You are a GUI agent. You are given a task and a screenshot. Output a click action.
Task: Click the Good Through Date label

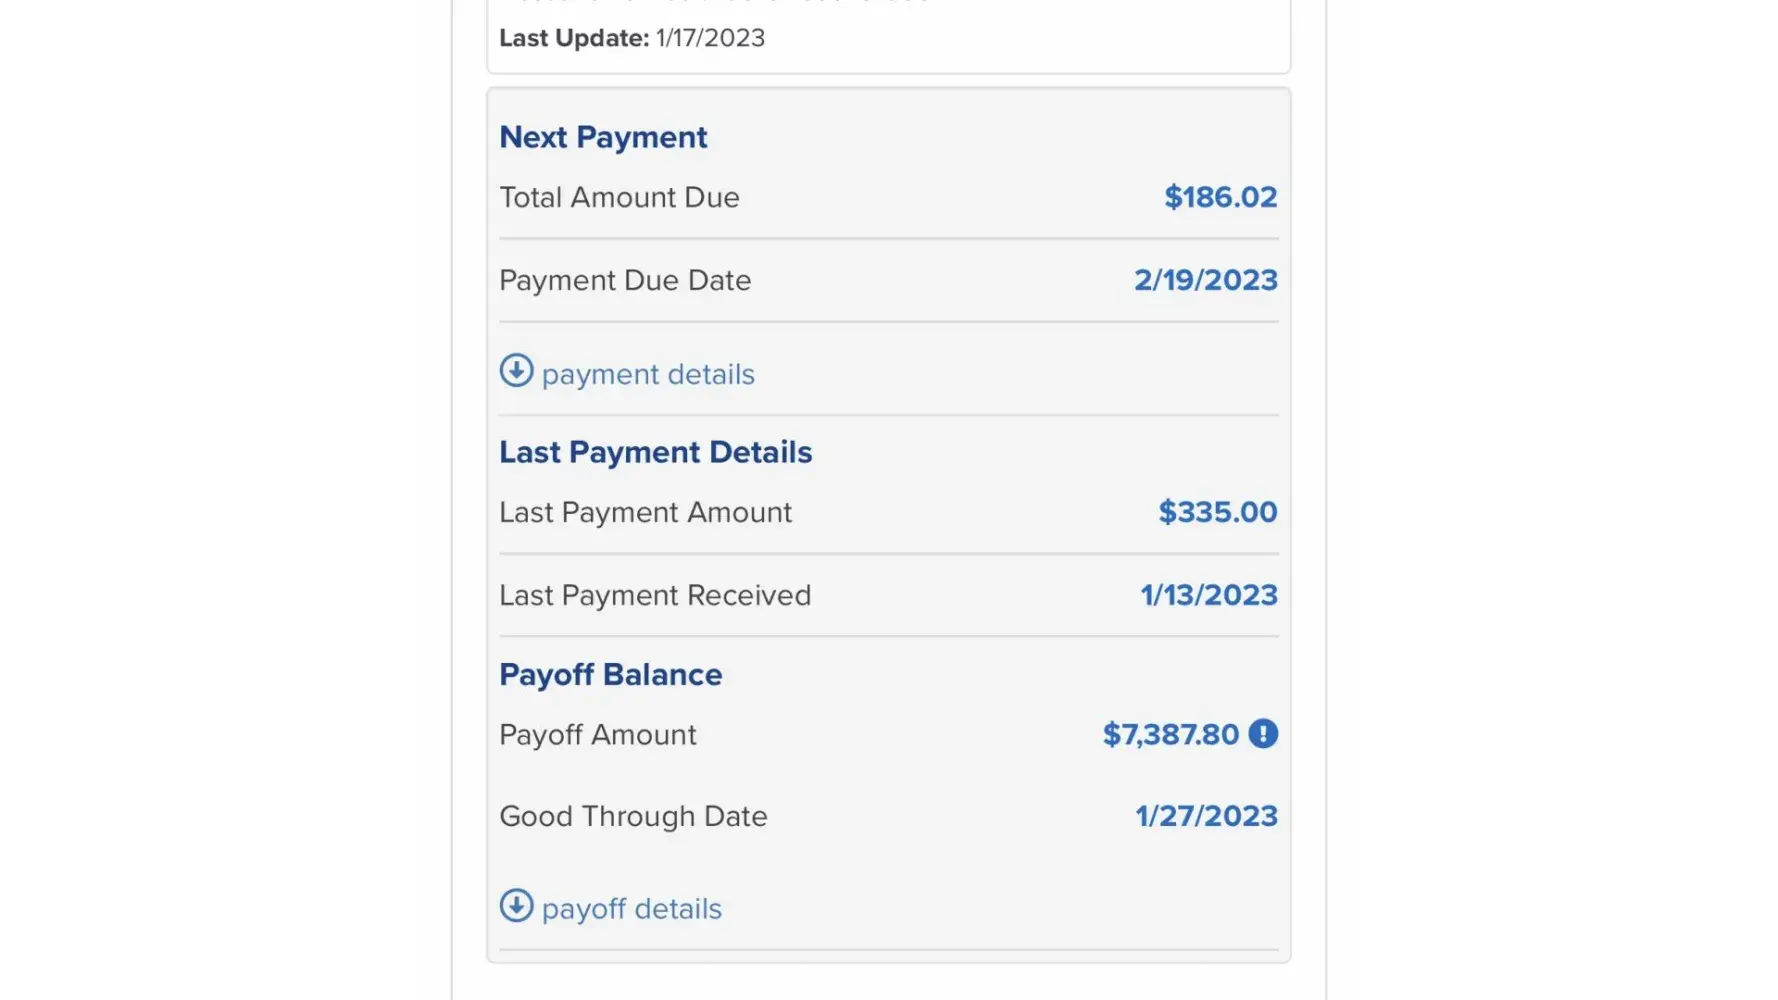633,817
